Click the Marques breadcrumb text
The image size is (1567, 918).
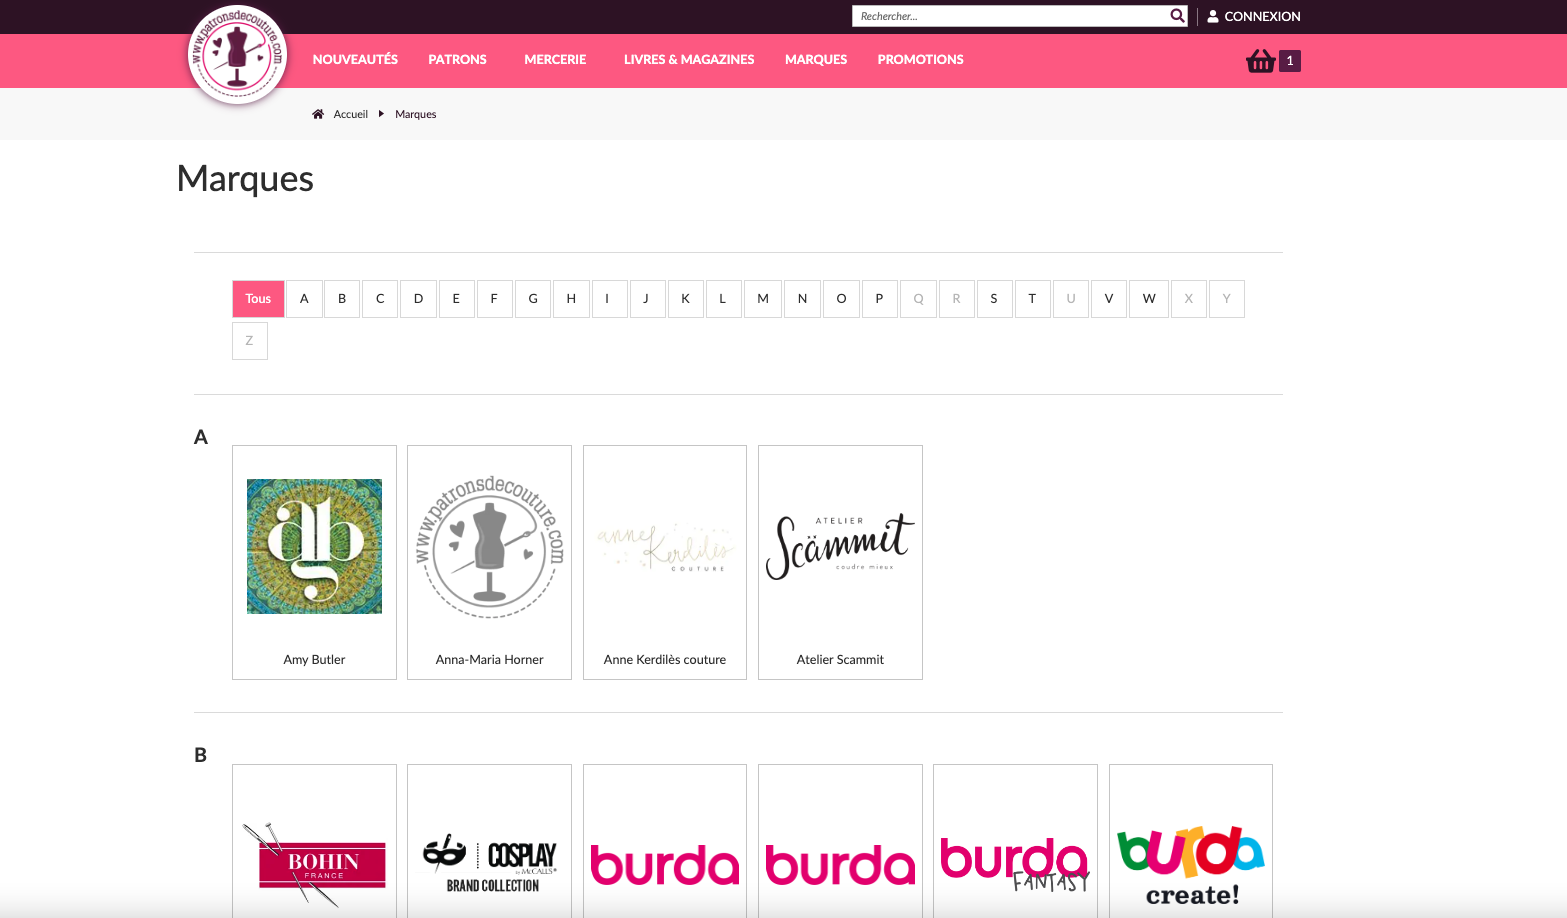(416, 114)
